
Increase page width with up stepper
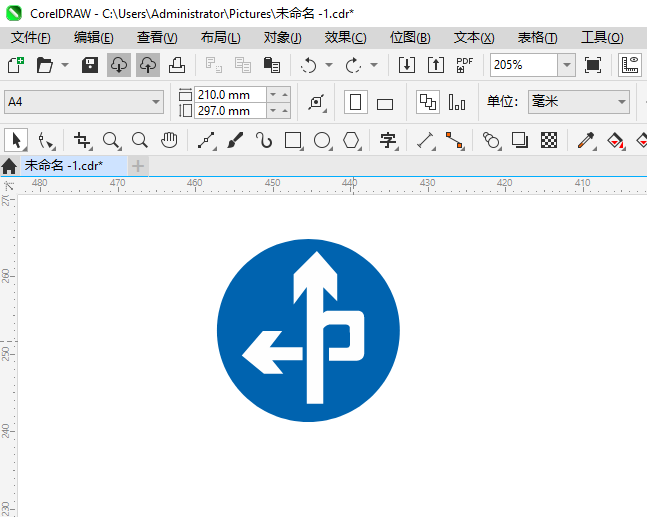point(285,94)
